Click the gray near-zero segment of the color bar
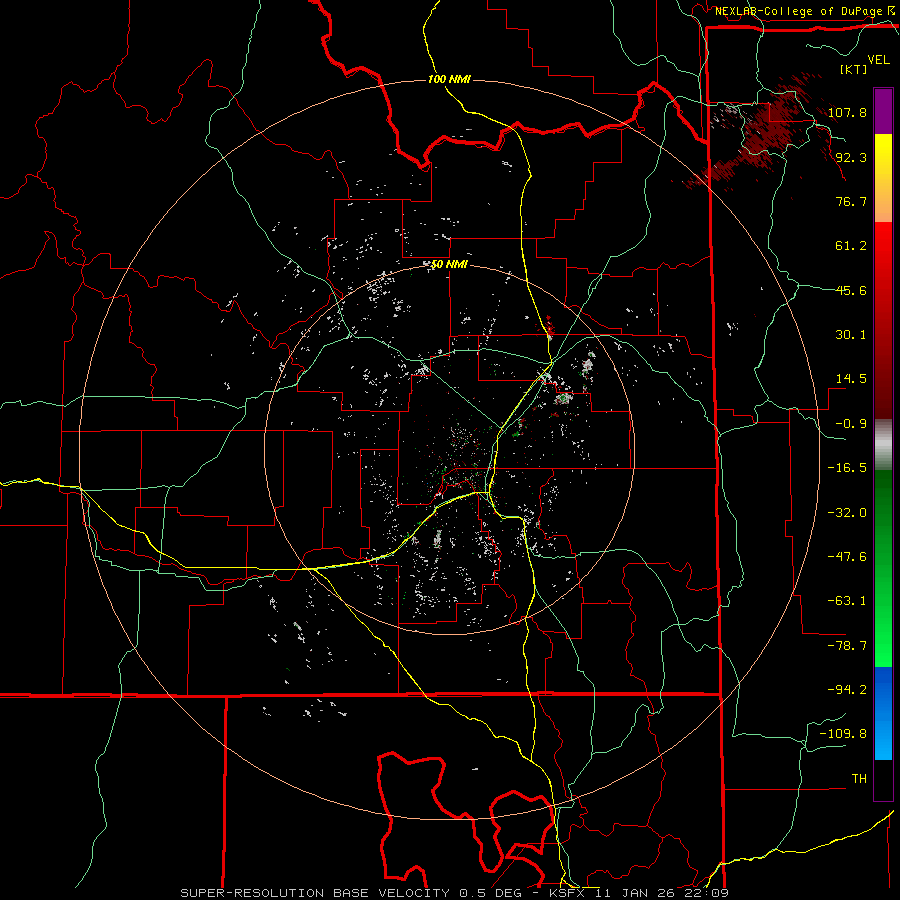Image resolution: width=900 pixels, height=900 pixels. pos(883,445)
